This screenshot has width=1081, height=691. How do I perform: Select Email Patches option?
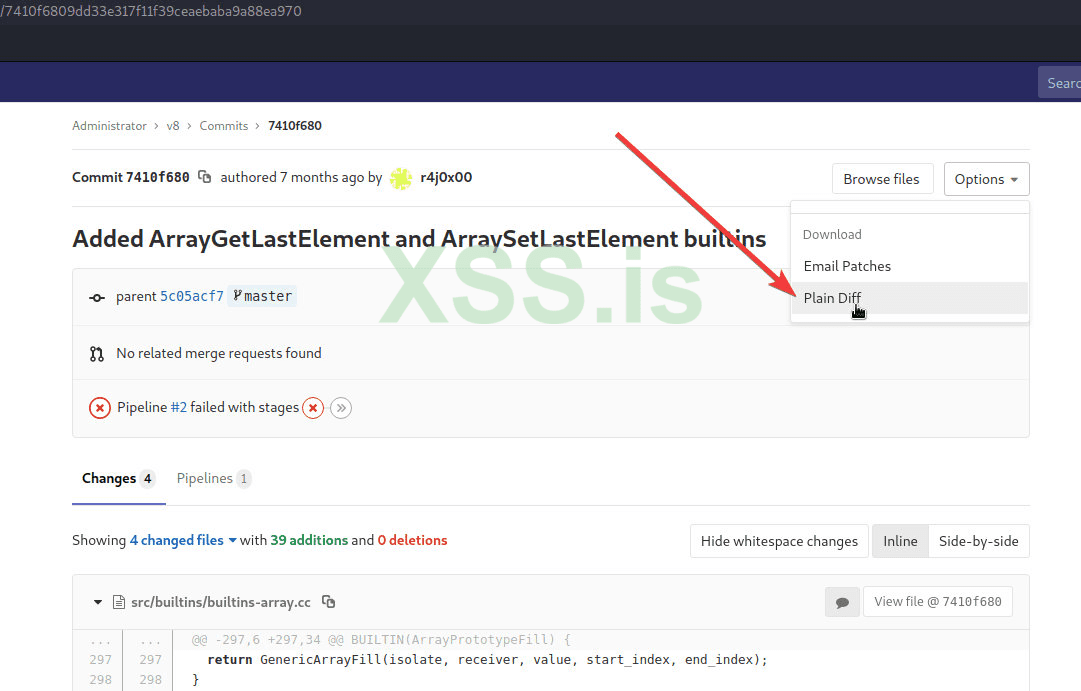(x=909, y=266)
